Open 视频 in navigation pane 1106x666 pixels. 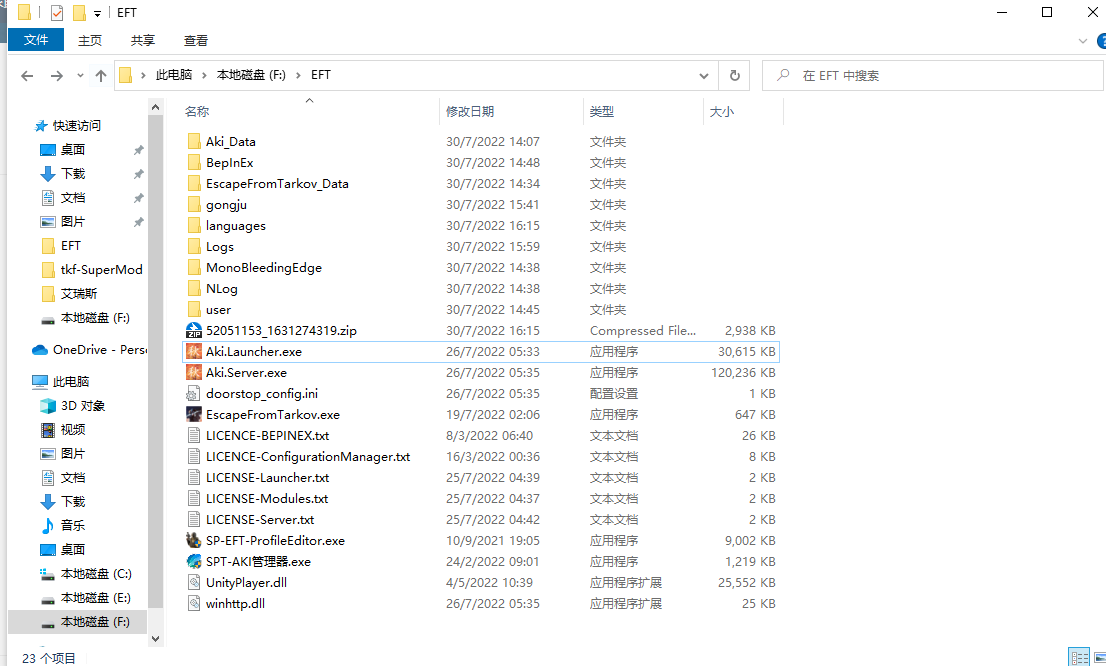pos(73,430)
